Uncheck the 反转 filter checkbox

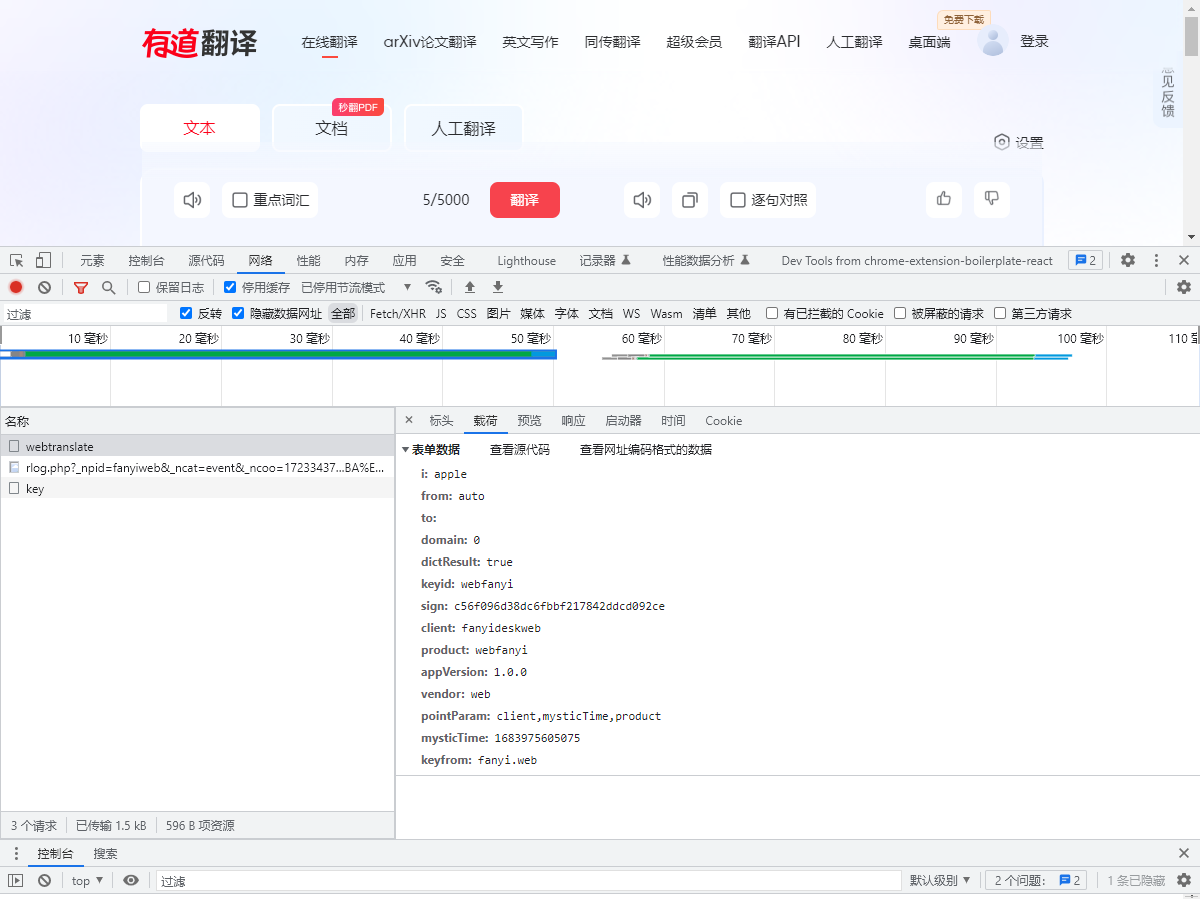(186, 313)
